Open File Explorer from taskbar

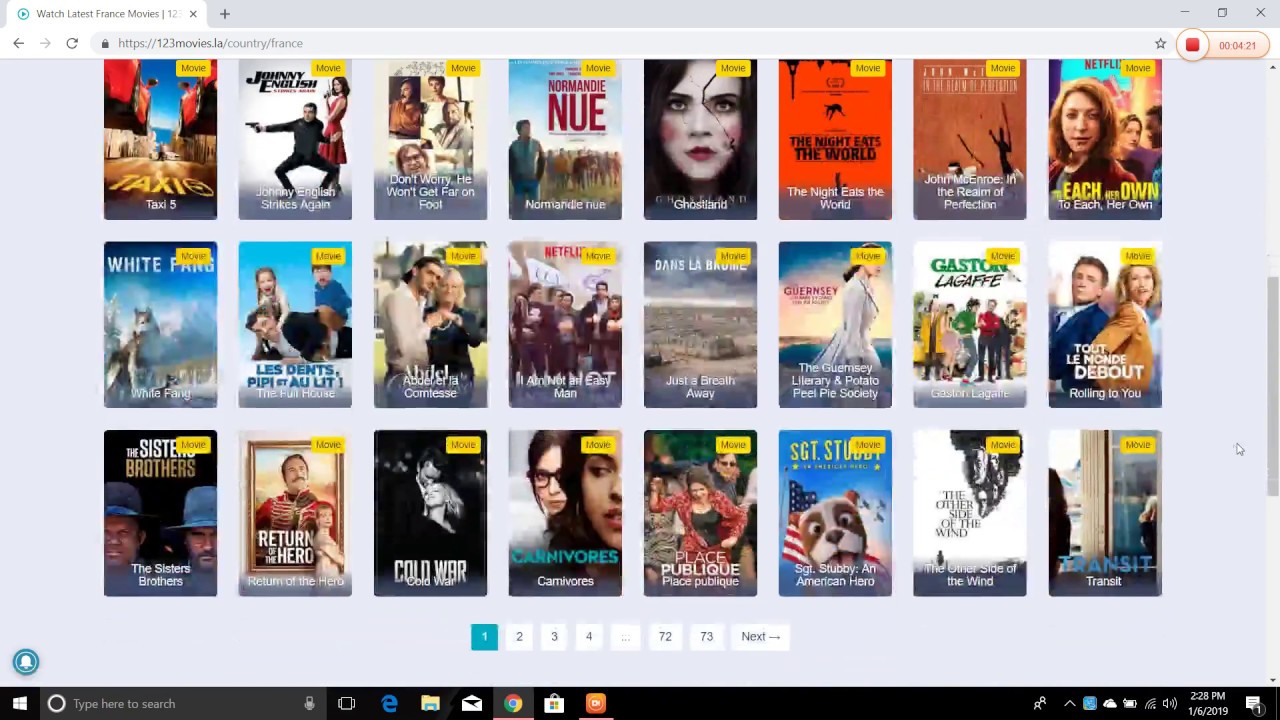[430, 704]
